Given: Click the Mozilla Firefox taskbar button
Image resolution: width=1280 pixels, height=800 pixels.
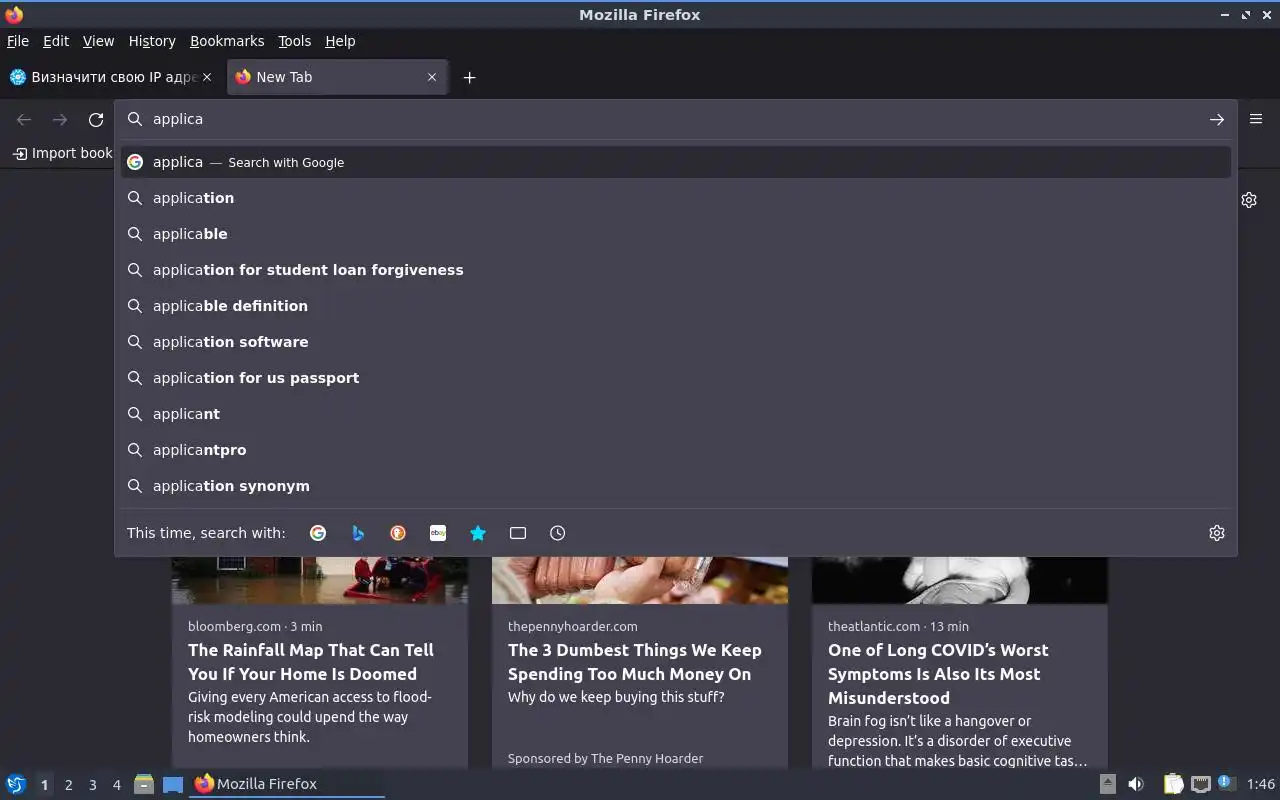Looking at the screenshot, I should (287, 784).
